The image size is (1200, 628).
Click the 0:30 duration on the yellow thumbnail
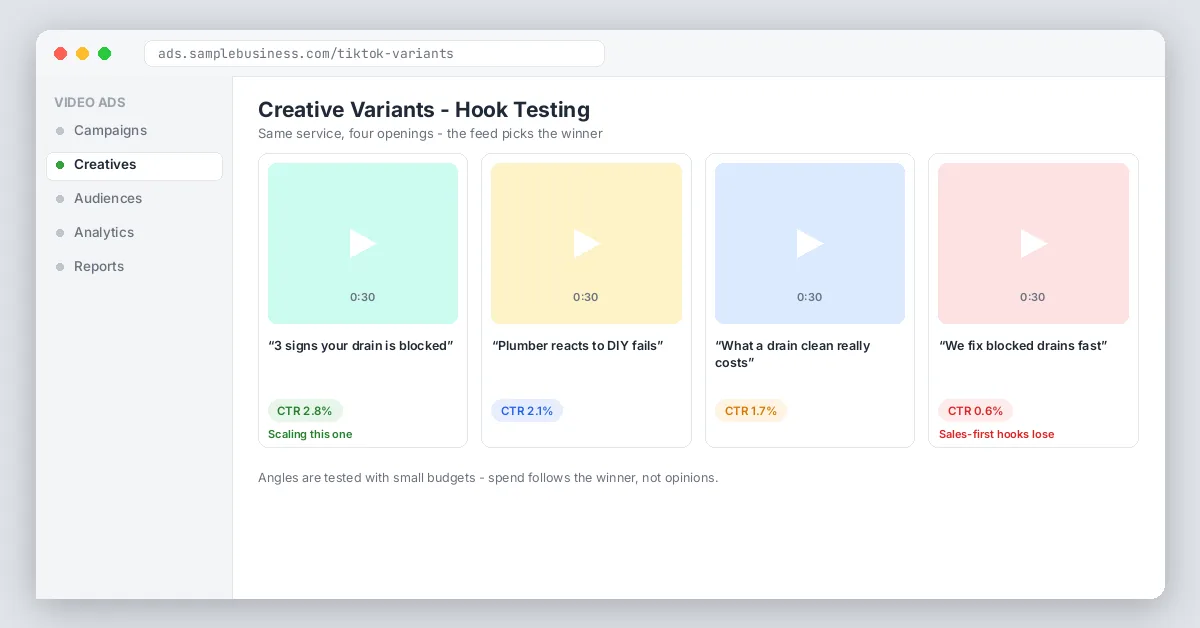coord(586,297)
